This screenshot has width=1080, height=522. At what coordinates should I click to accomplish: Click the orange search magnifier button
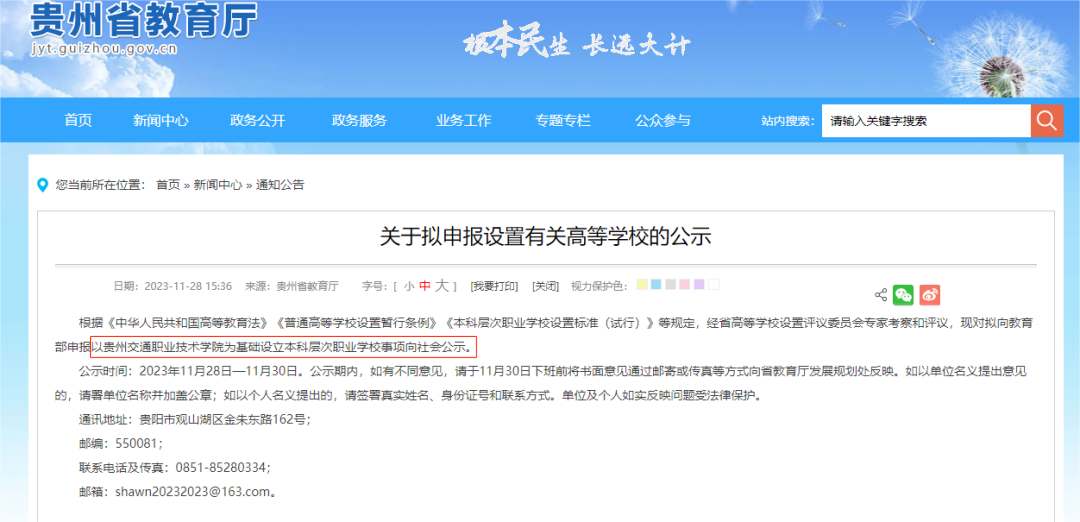tap(1046, 121)
